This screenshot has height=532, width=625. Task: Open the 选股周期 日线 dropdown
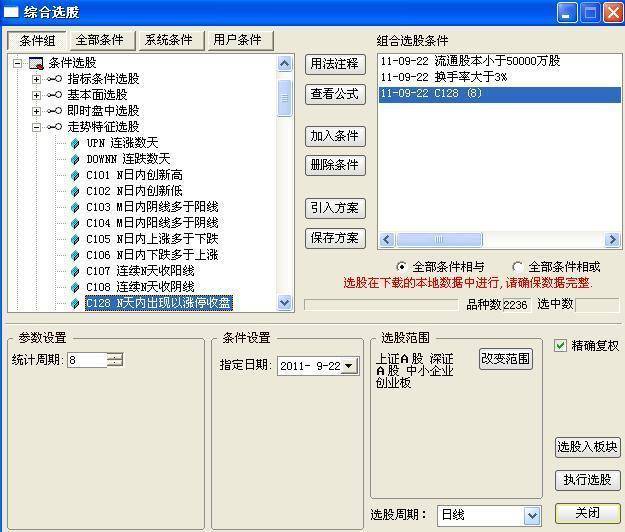tap(532, 515)
